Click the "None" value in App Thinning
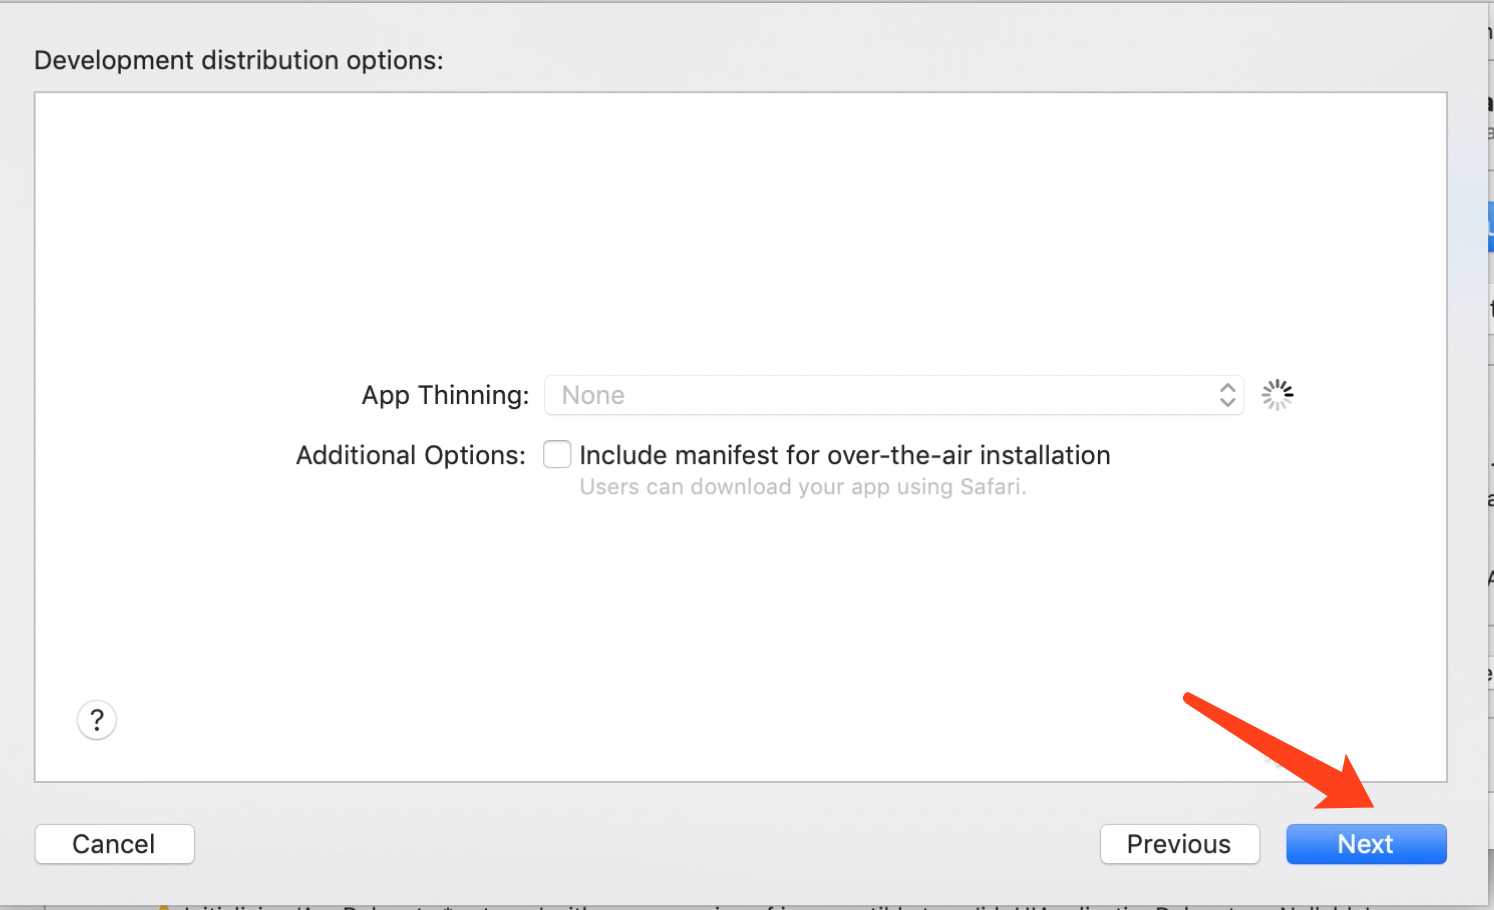The width and height of the screenshot is (1494, 910). coord(593,395)
